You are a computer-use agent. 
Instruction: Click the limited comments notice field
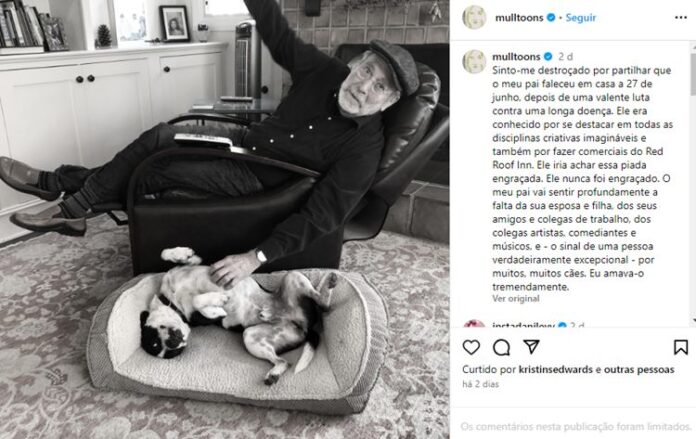pyautogui.click(x=575, y=427)
